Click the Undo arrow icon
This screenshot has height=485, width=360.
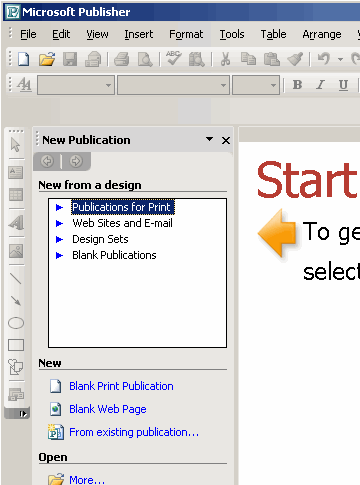[324, 59]
